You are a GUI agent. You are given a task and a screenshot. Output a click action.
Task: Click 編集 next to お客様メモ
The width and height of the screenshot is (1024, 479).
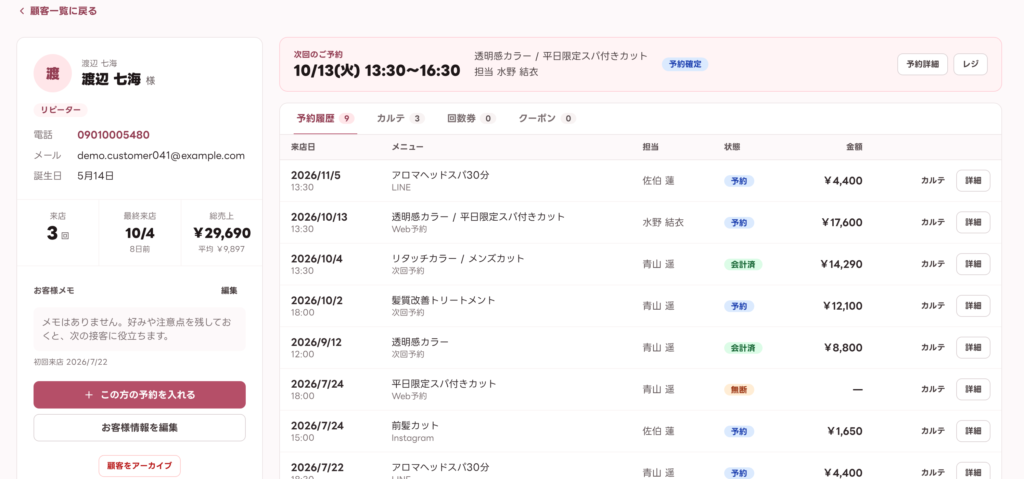point(229,290)
